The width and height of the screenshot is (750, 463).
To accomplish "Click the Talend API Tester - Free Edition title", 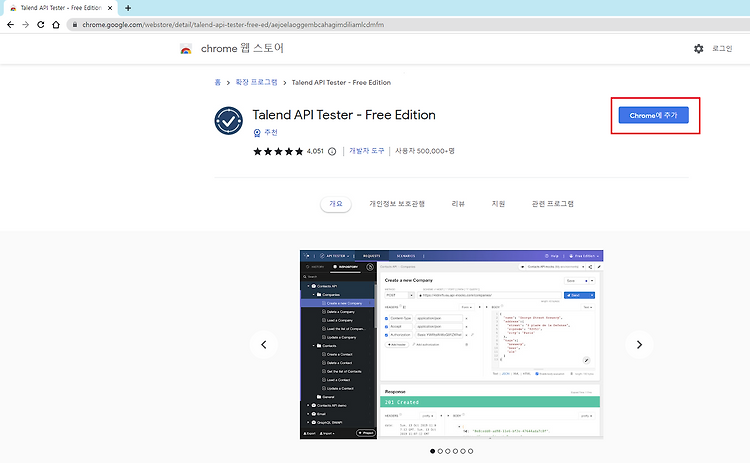I will click(x=344, y=115).
